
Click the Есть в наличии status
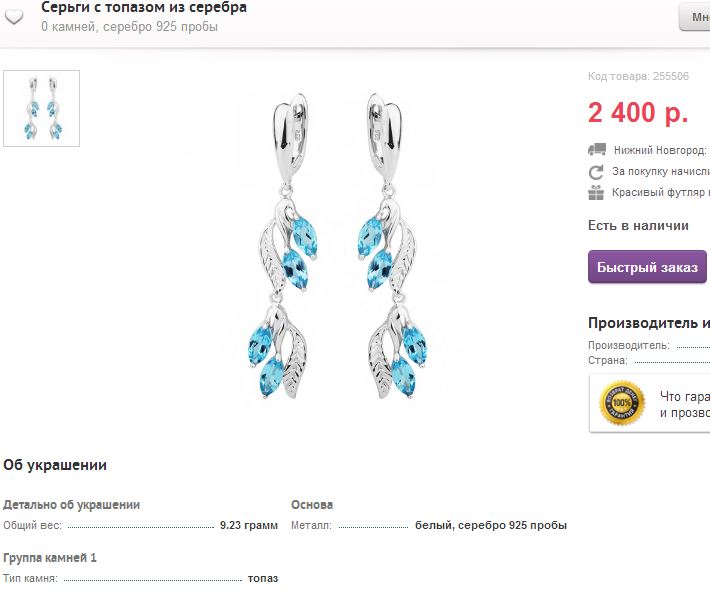click(x=638, y=226)
